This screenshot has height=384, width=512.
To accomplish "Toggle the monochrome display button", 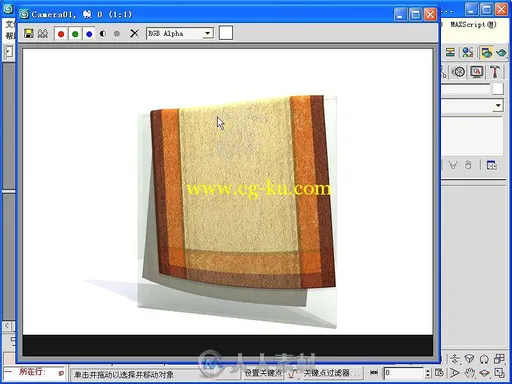I will (117, 34).
